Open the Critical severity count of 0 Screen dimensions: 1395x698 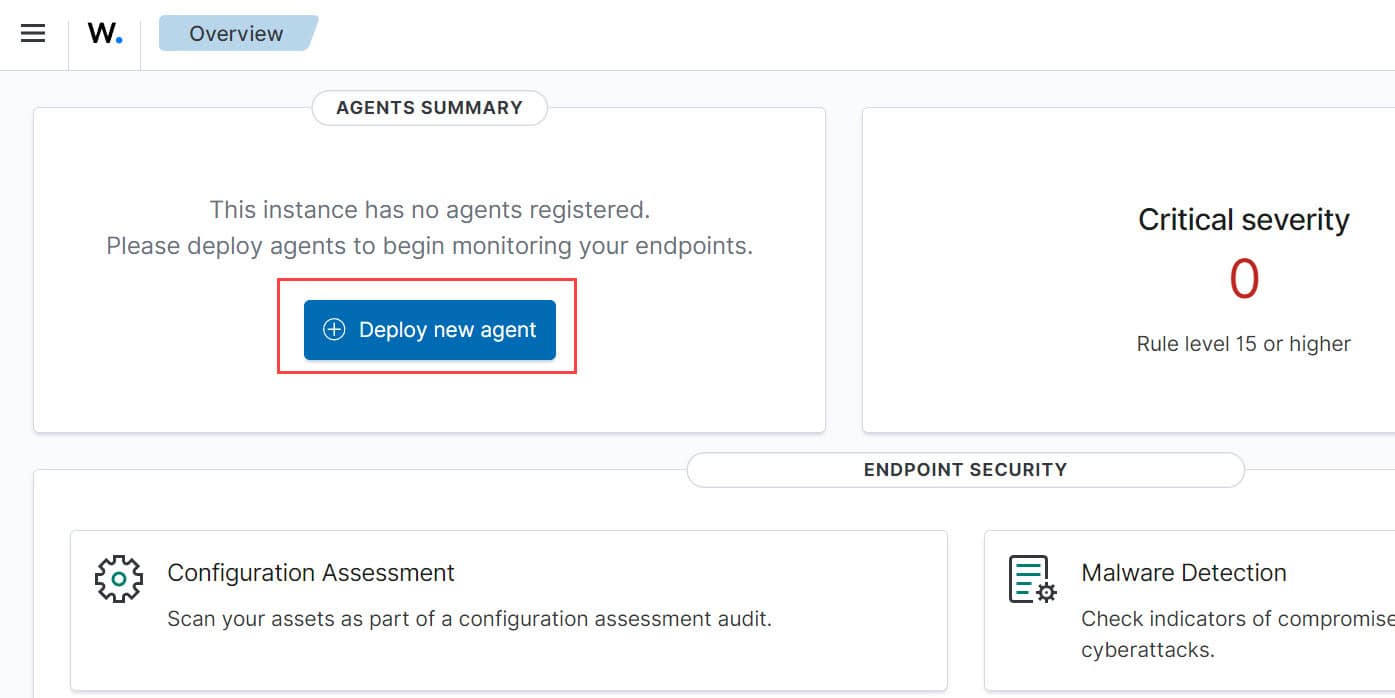tap(1244, 279)
